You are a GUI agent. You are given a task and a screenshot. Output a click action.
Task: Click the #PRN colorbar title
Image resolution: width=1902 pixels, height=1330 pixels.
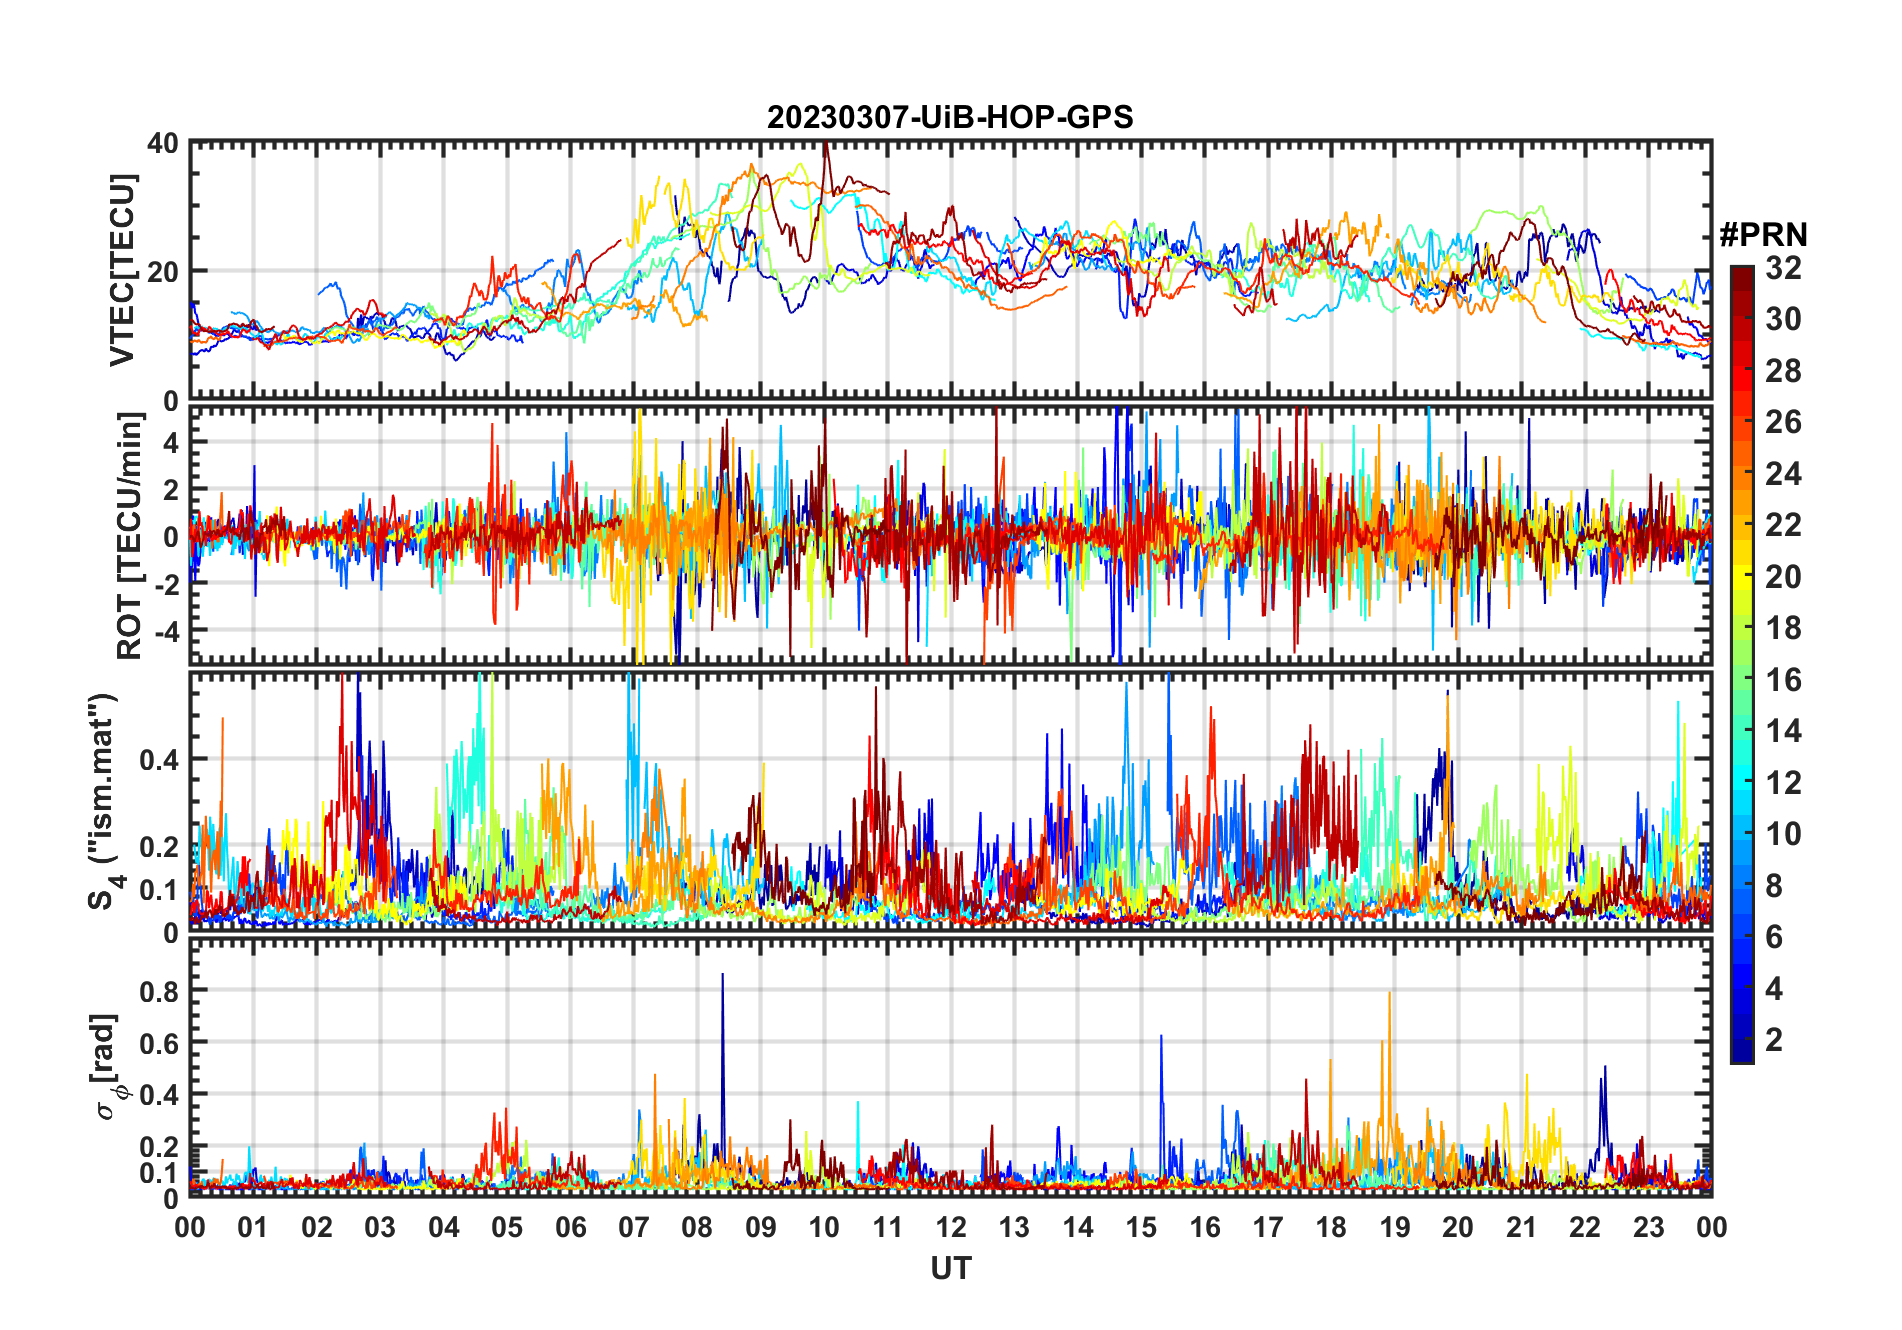point(1763,235)
